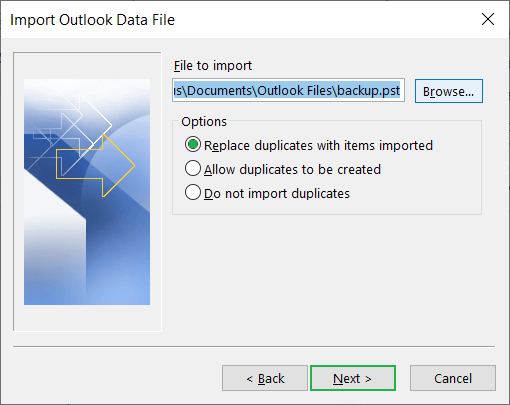Click the dialog title Import Outlook Data File
This screenshot has width=510, height=405.
click(x=93, y=20)
